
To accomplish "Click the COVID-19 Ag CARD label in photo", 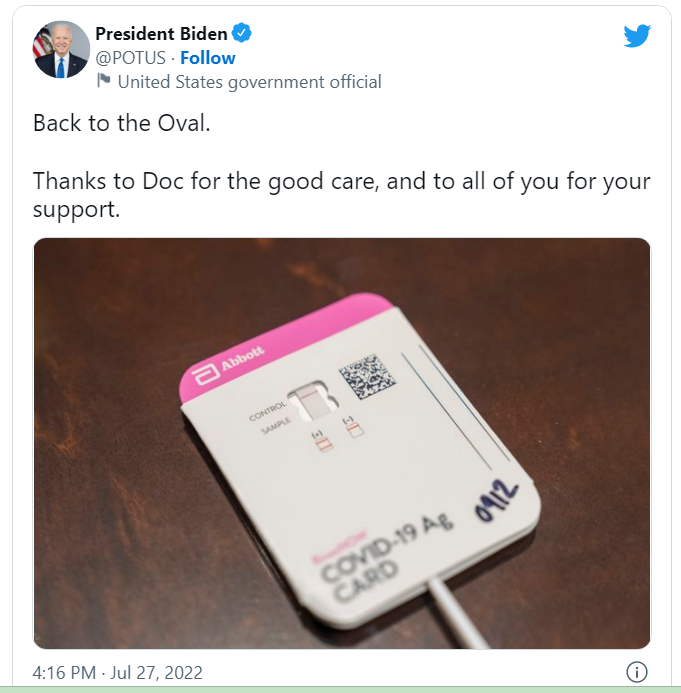I will click(382, 558).
